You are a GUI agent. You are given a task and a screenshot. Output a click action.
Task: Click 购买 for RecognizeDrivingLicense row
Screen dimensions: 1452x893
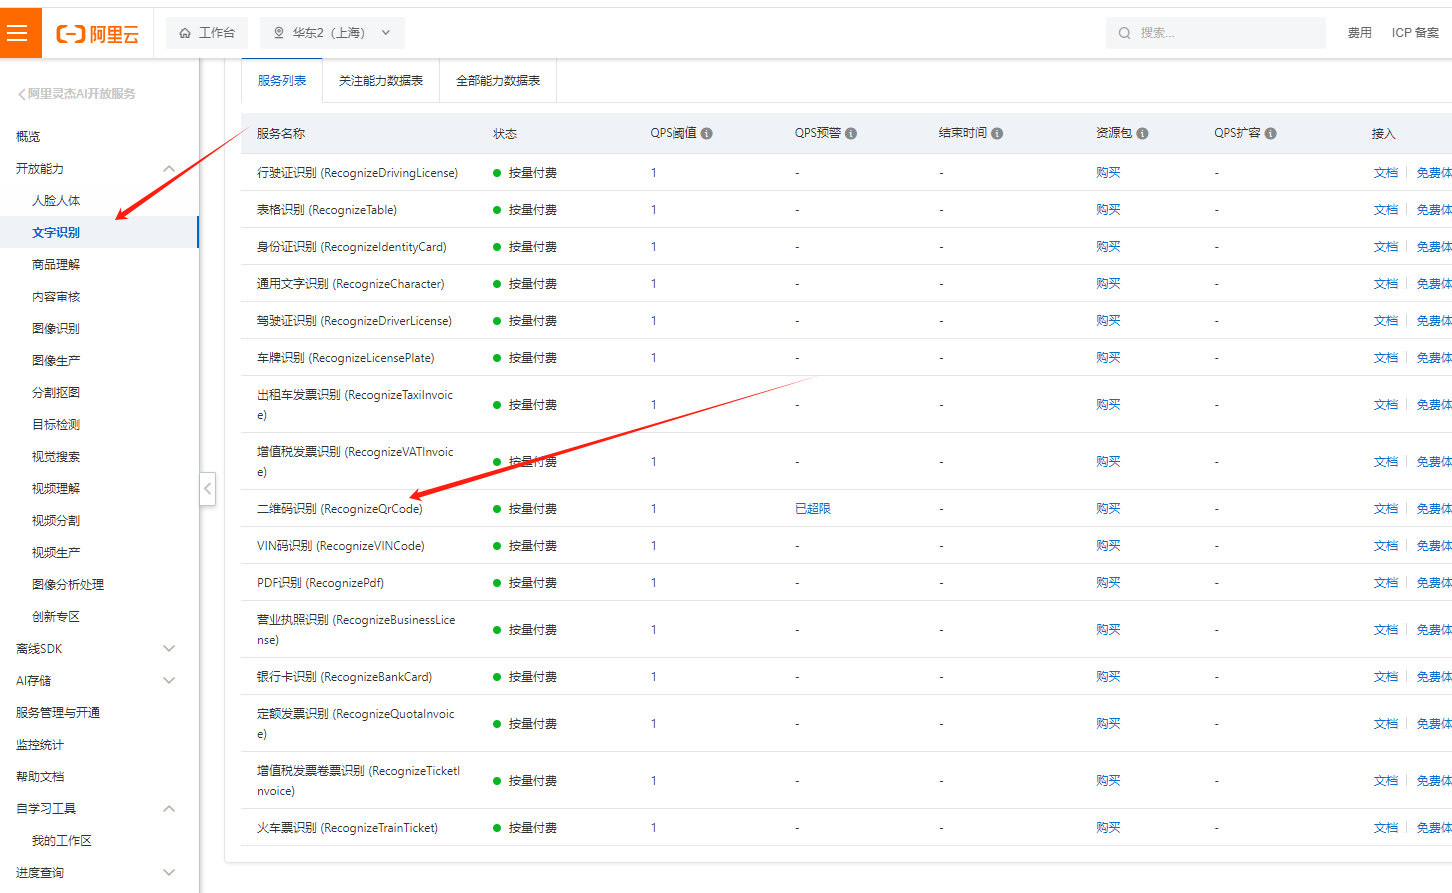point(1108,173)
